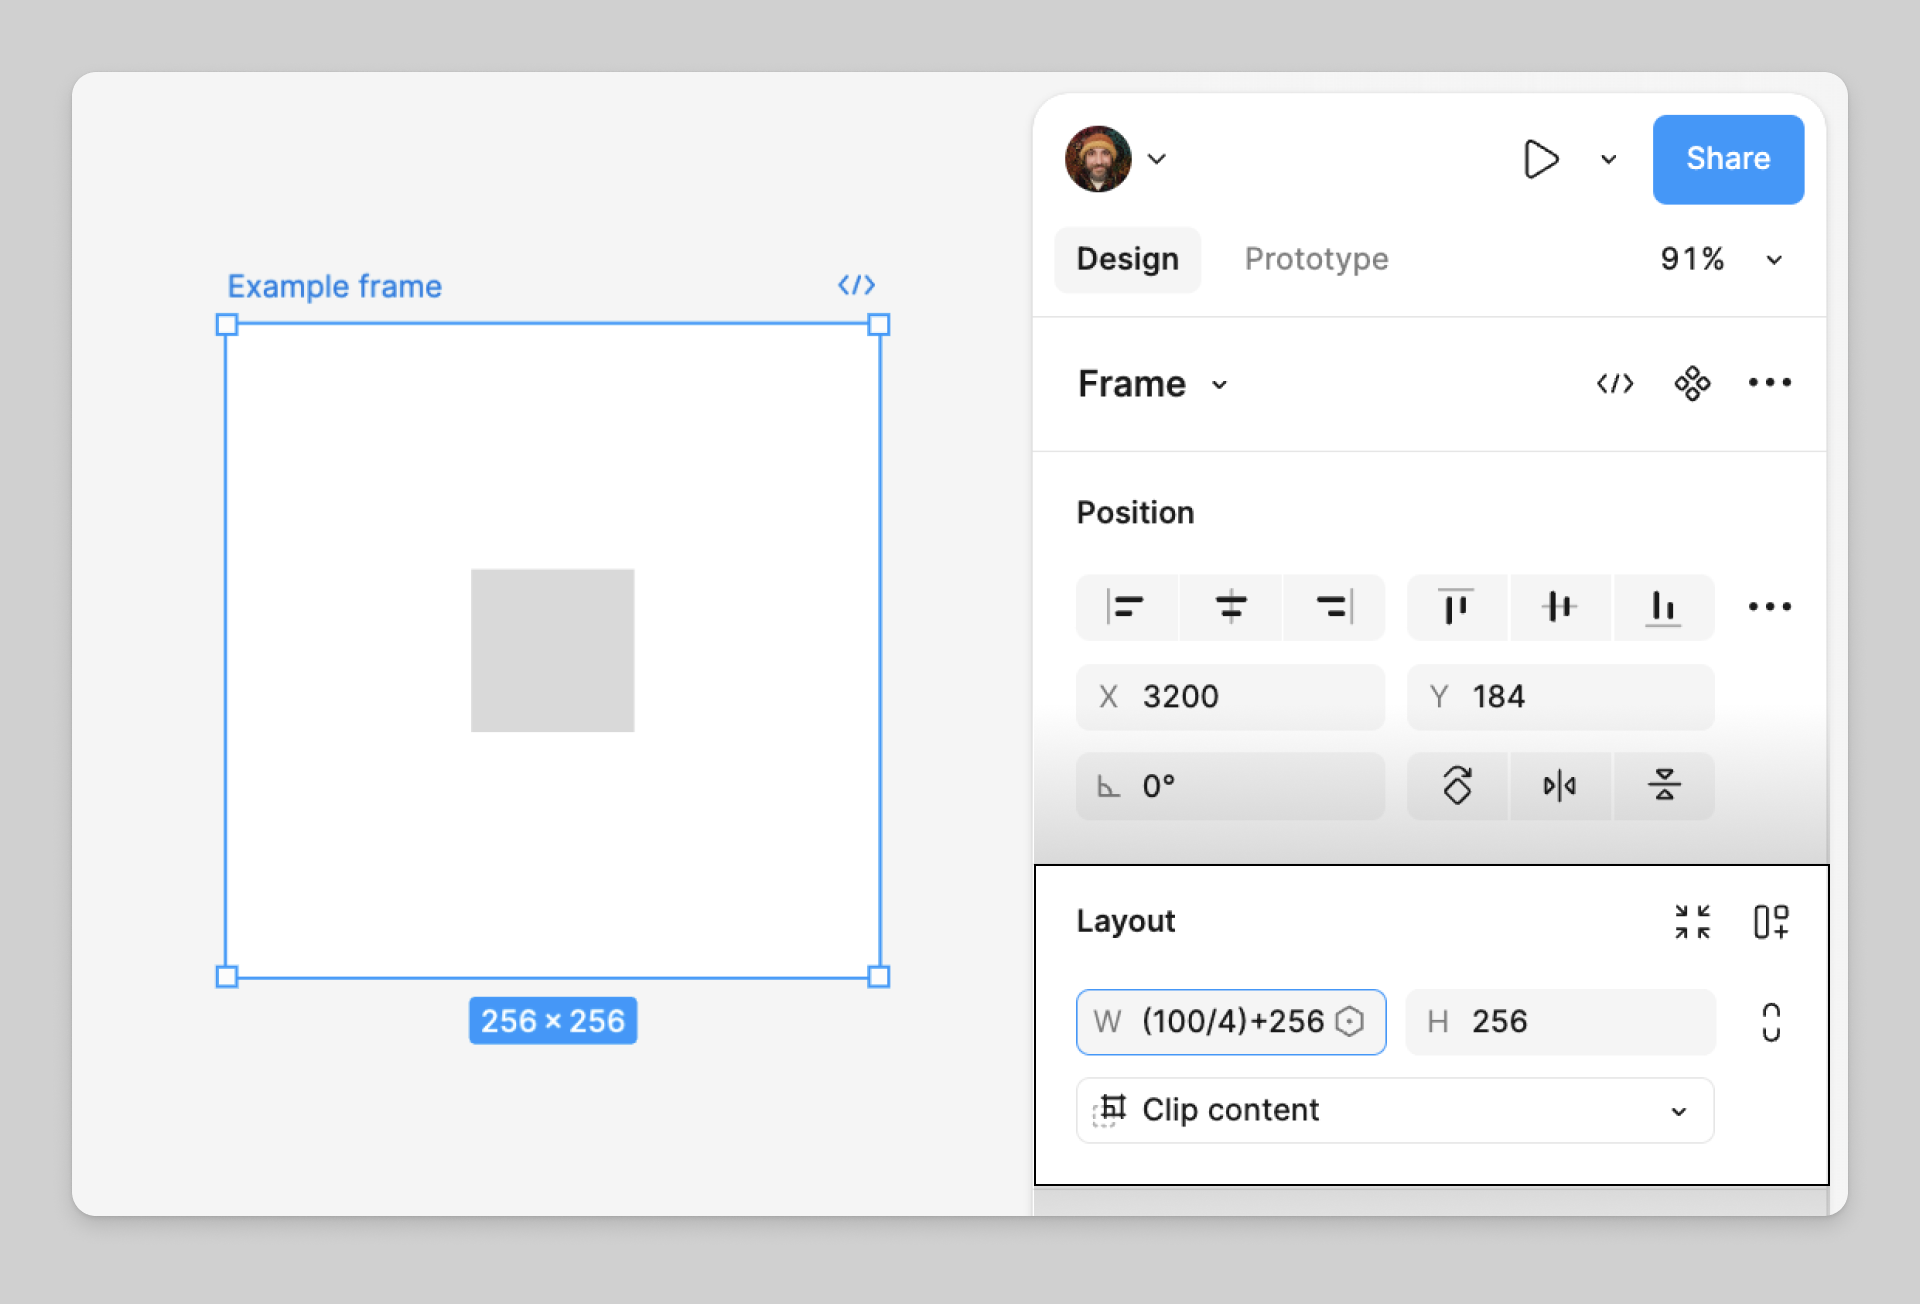This screenshot has height=1304, width=1920.
Task: Align top in Position section
Action: coord(1456,607)
